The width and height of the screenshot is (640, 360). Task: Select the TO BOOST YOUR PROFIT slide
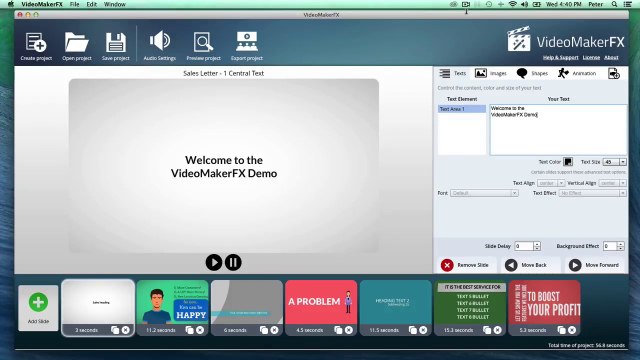(x=544, y=302)
